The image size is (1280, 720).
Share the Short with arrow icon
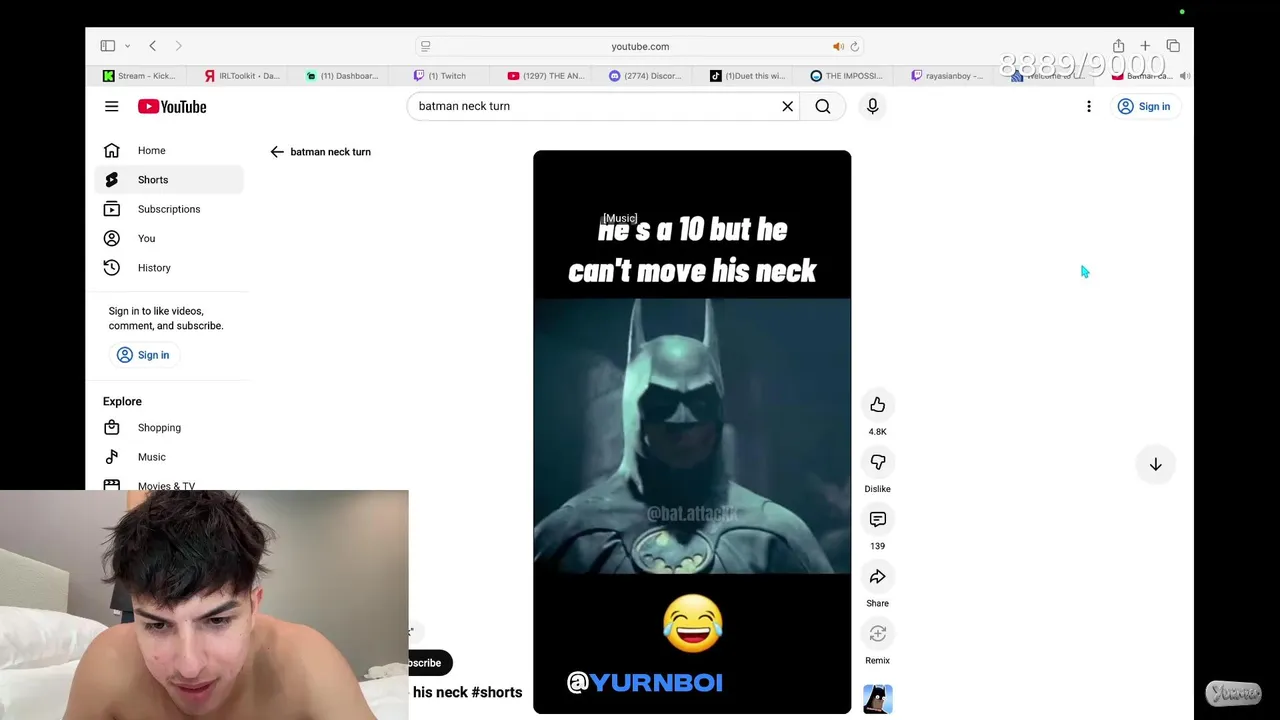(x=878, y=576)
